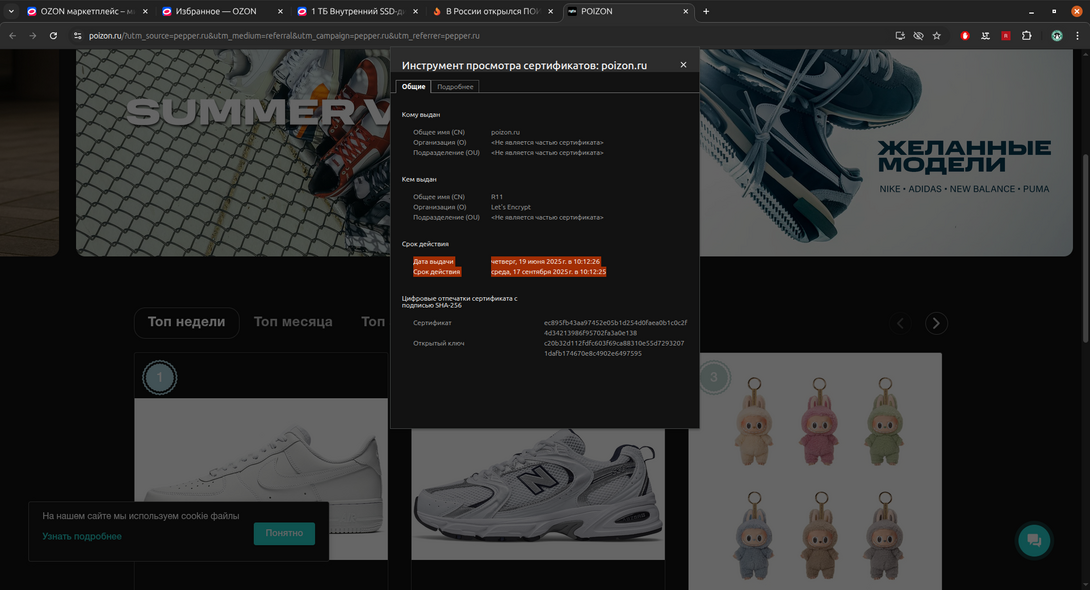Click the rank 3 badge on plush toys
The width and height of the screenshot is (1090, 590).
[x=713, y=377]
